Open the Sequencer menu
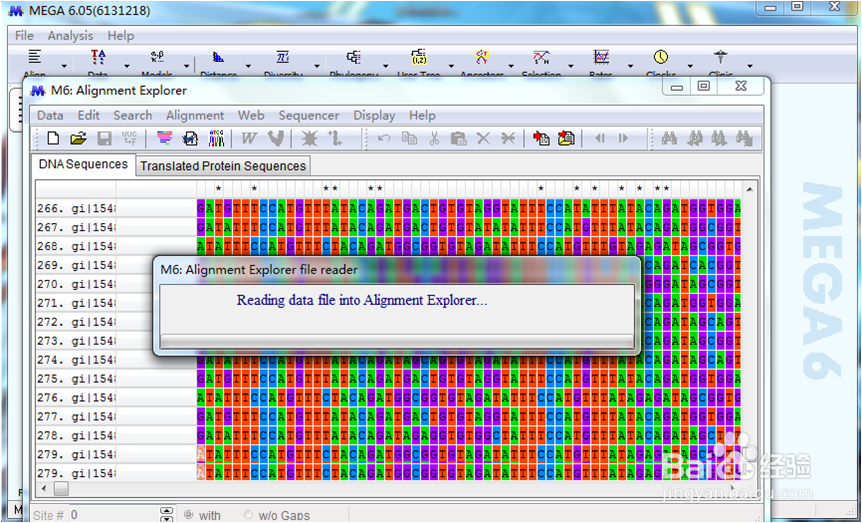 309,115
